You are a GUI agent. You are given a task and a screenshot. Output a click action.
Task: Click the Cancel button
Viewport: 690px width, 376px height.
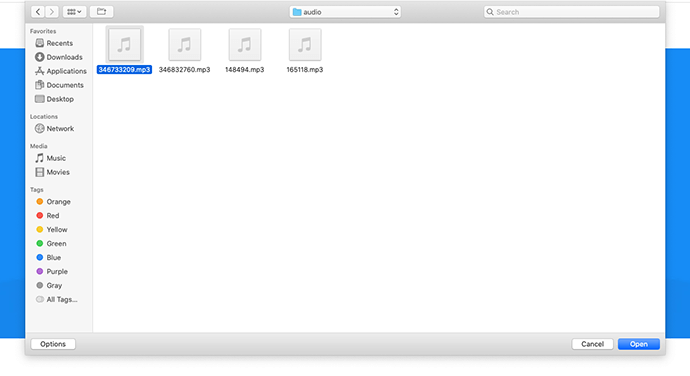click(592, 344)
